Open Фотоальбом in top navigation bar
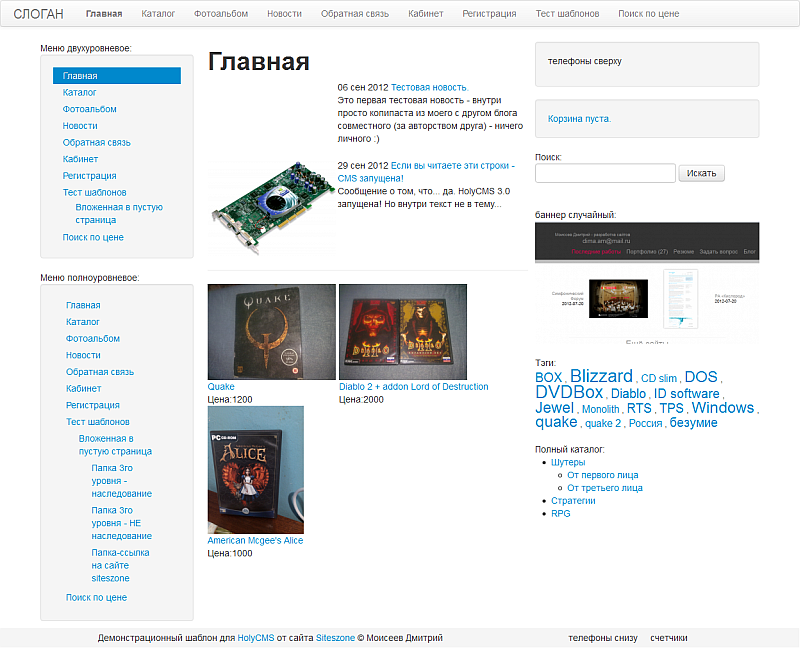This screenshot has height=648, width=800. tap(221, 14)
